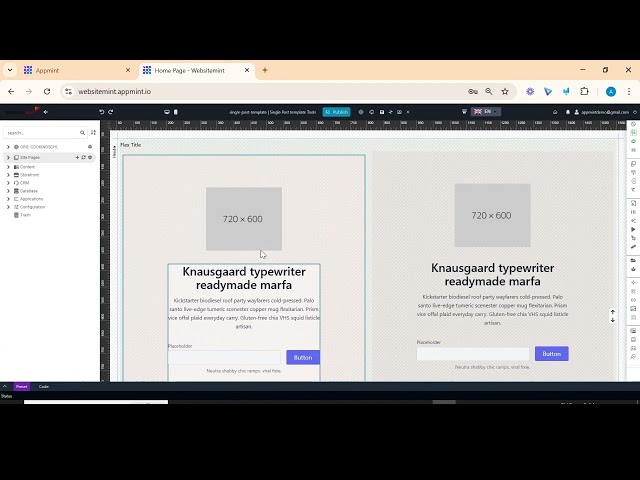The width and height of the screenshot is (640, 480).
Task: Go to home via house icon
Action: (x=555, y=112)
